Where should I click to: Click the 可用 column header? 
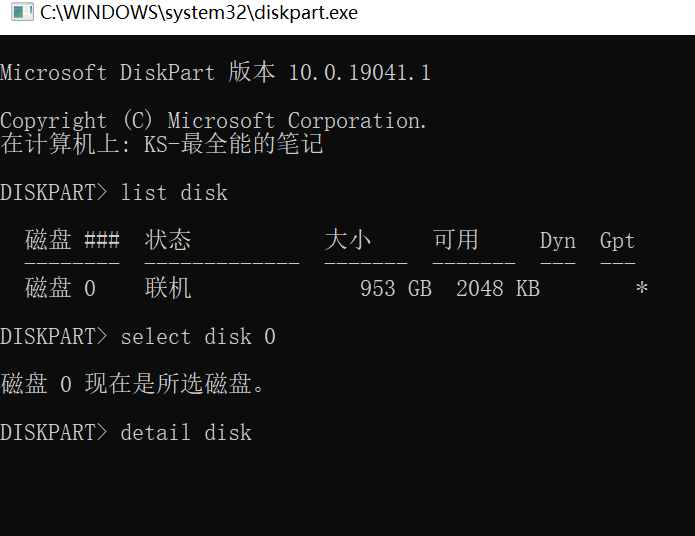tap(456, 240)
